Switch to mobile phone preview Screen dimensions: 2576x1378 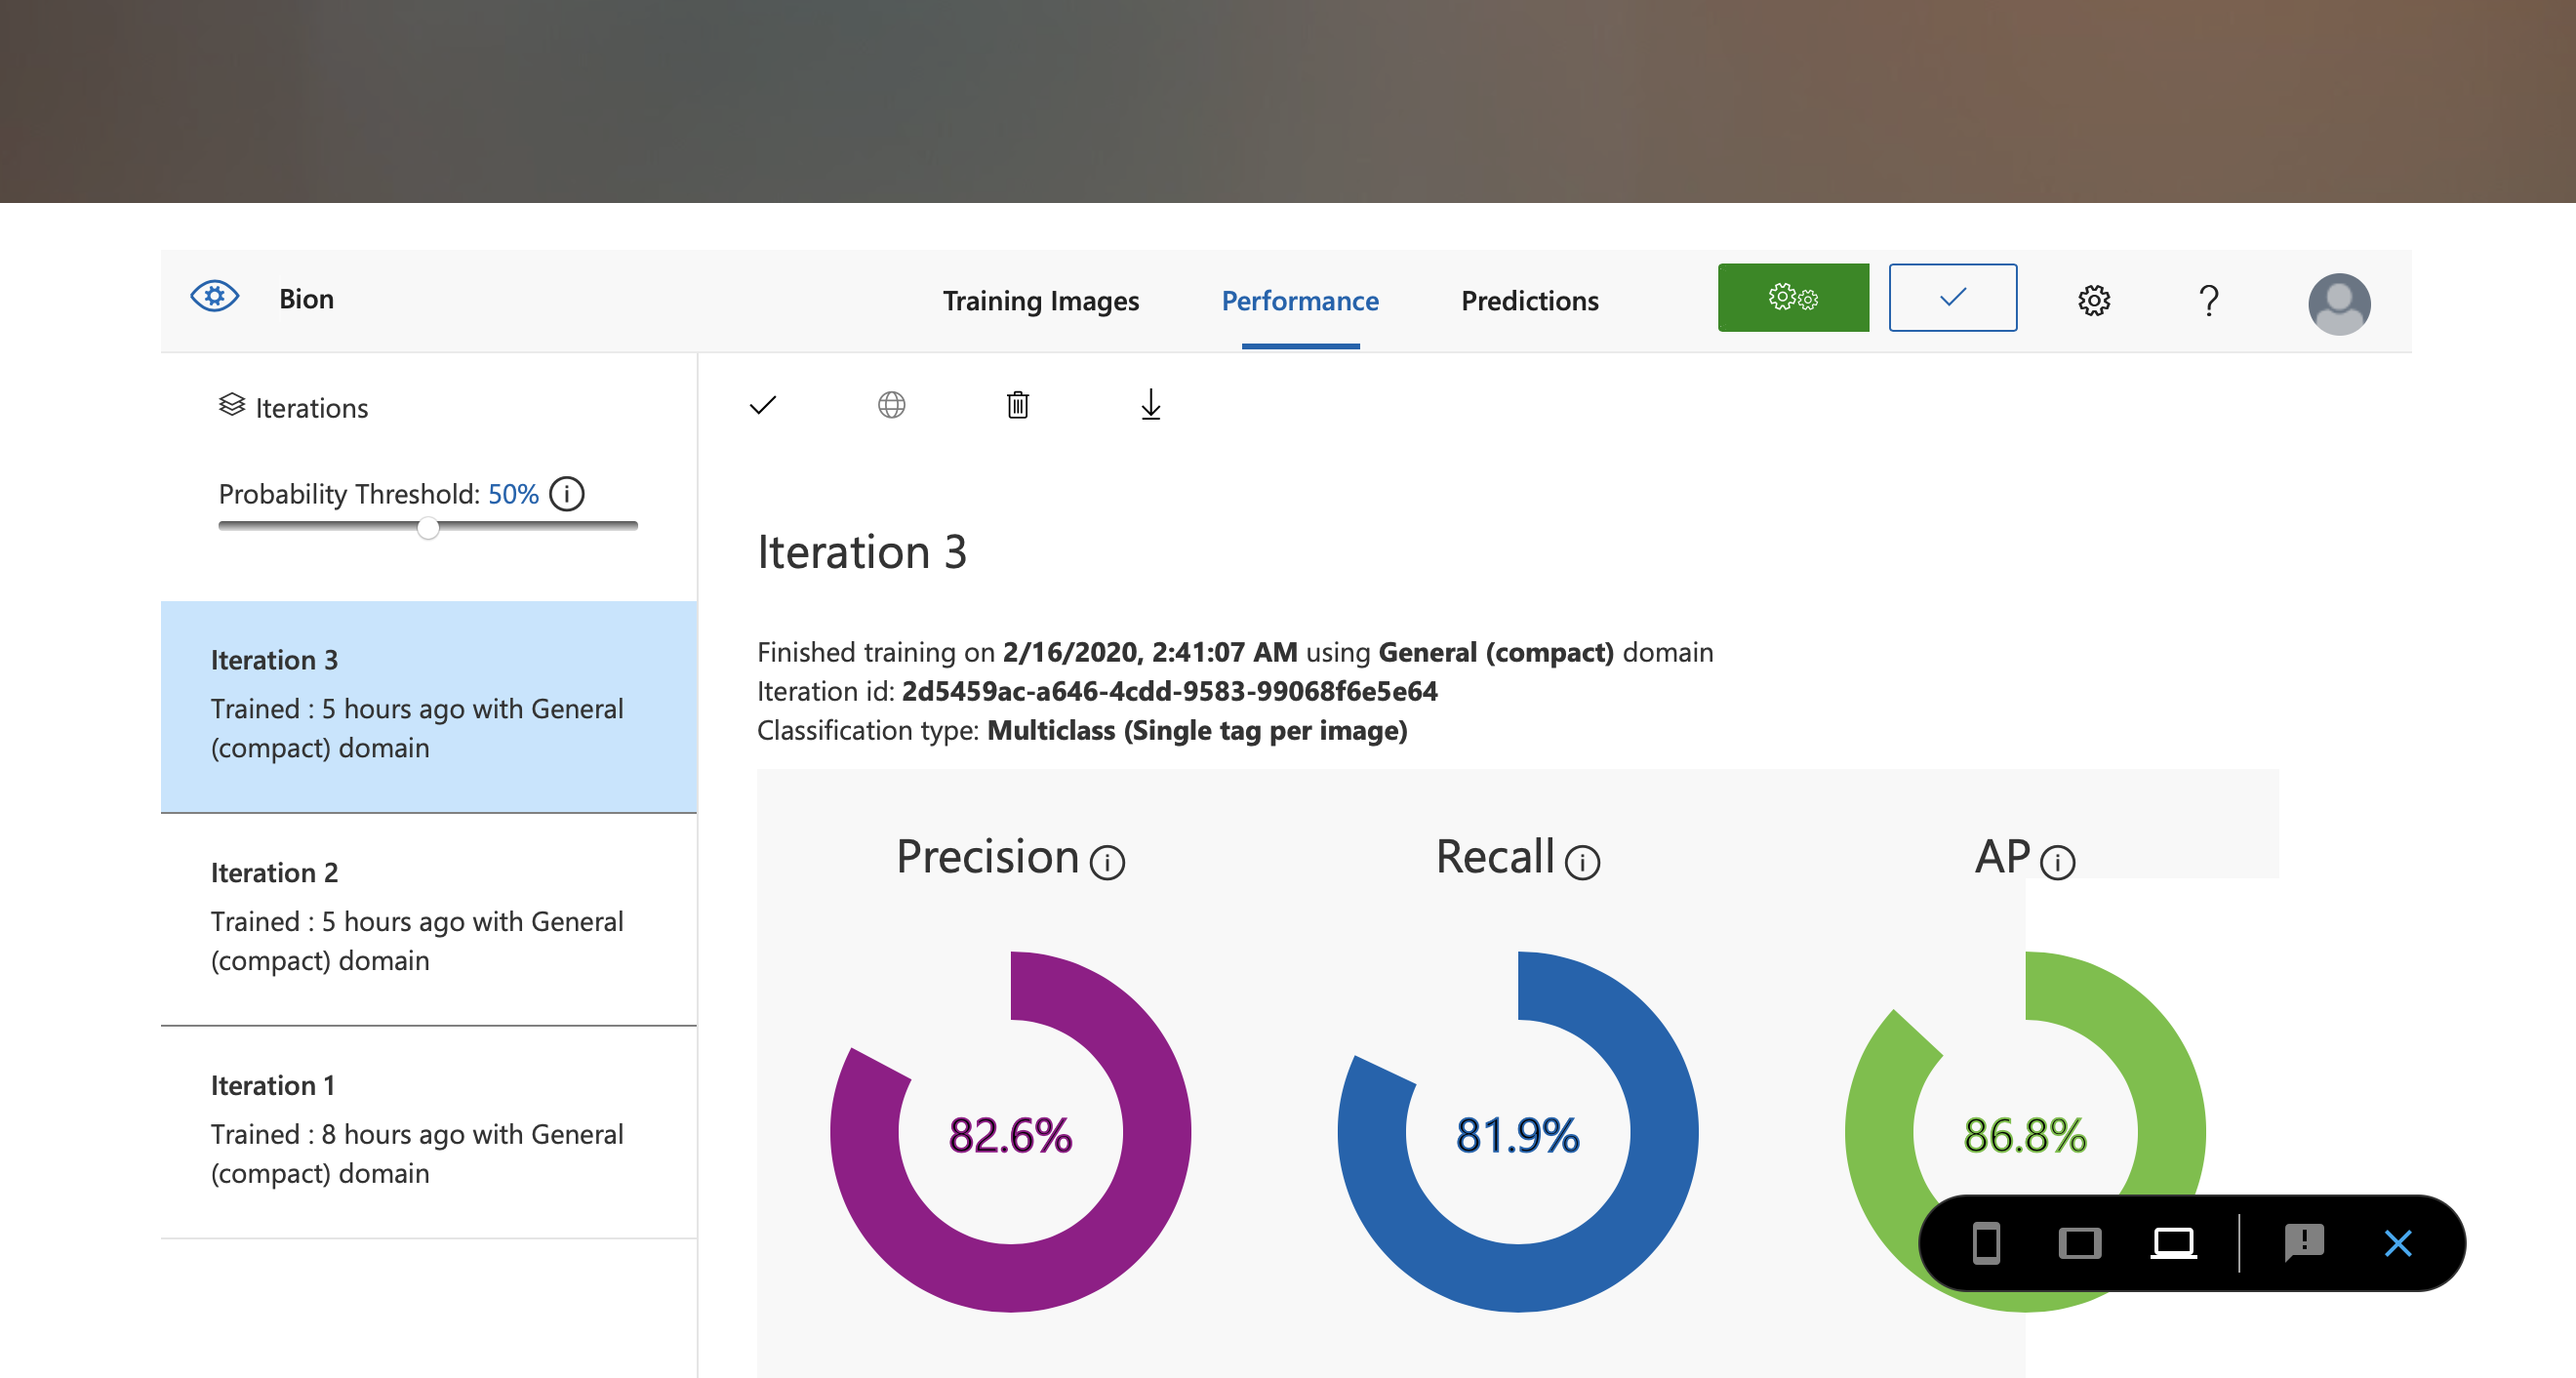1986,1243
